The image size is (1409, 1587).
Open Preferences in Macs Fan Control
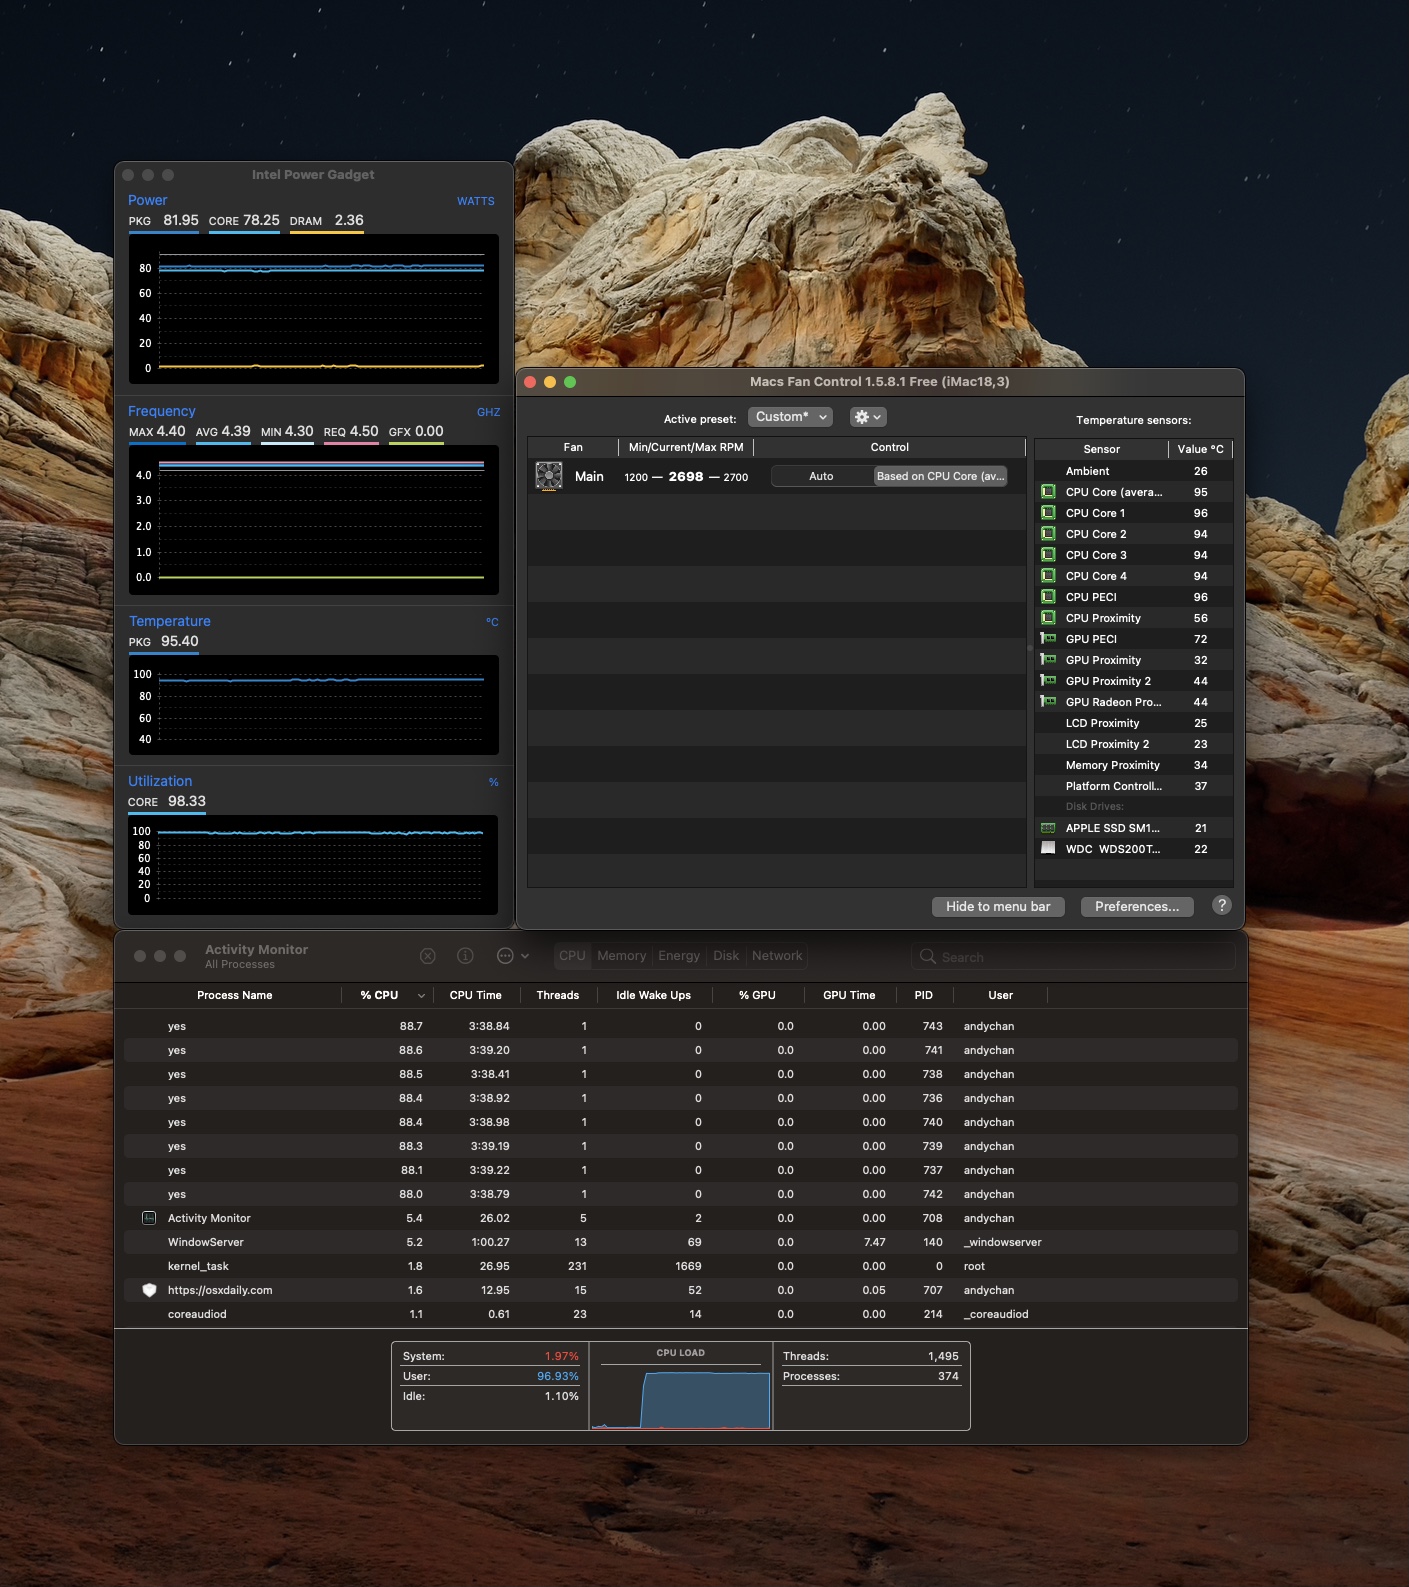[x=1136, y=906]
